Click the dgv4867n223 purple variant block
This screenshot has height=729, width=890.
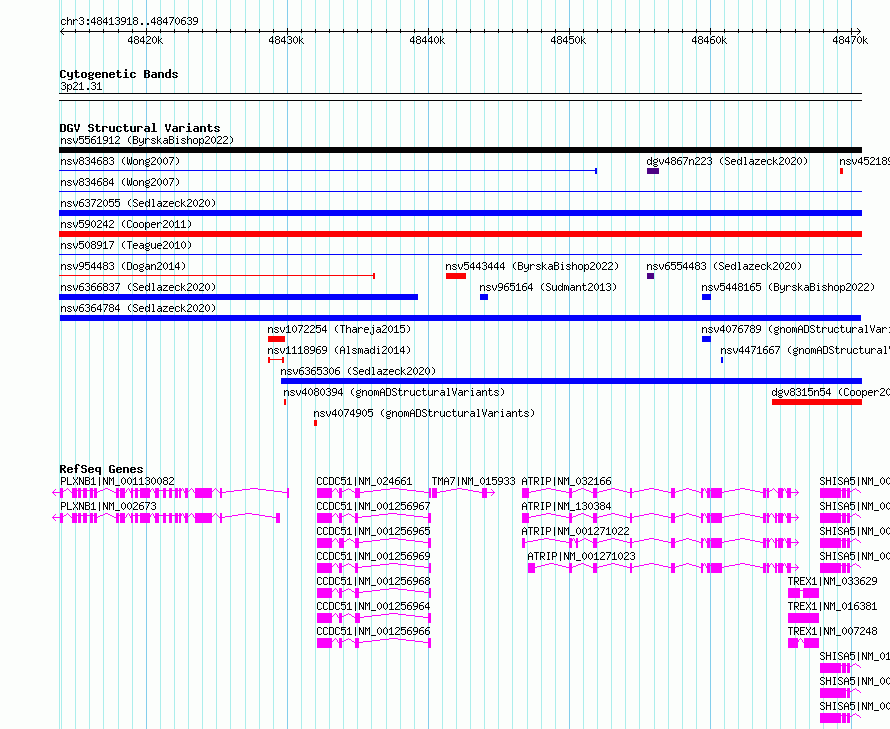653,171
